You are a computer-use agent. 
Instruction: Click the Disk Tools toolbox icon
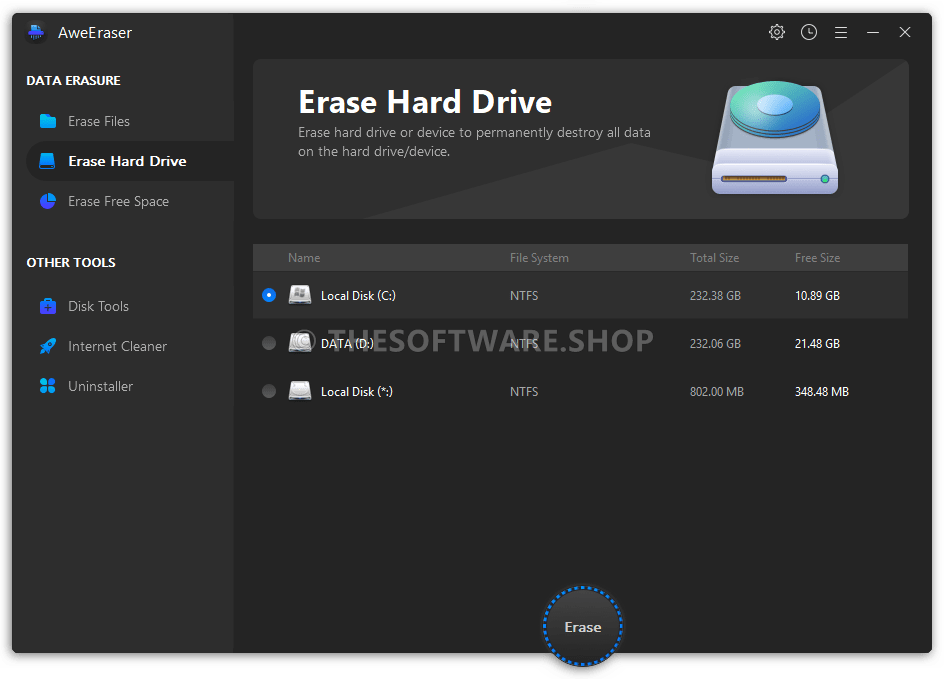(48, 306)
